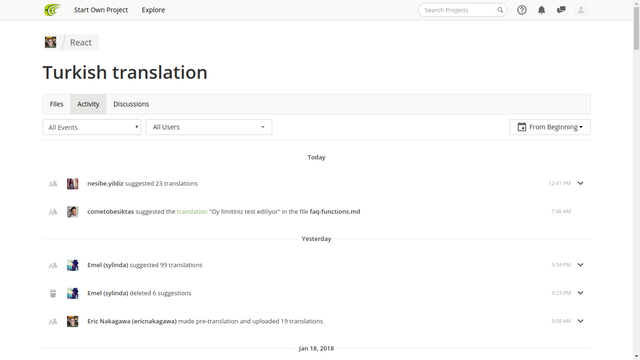Open the messages chat icon
Viewport: 640px width, 360px height.
(x=561, y=10)
